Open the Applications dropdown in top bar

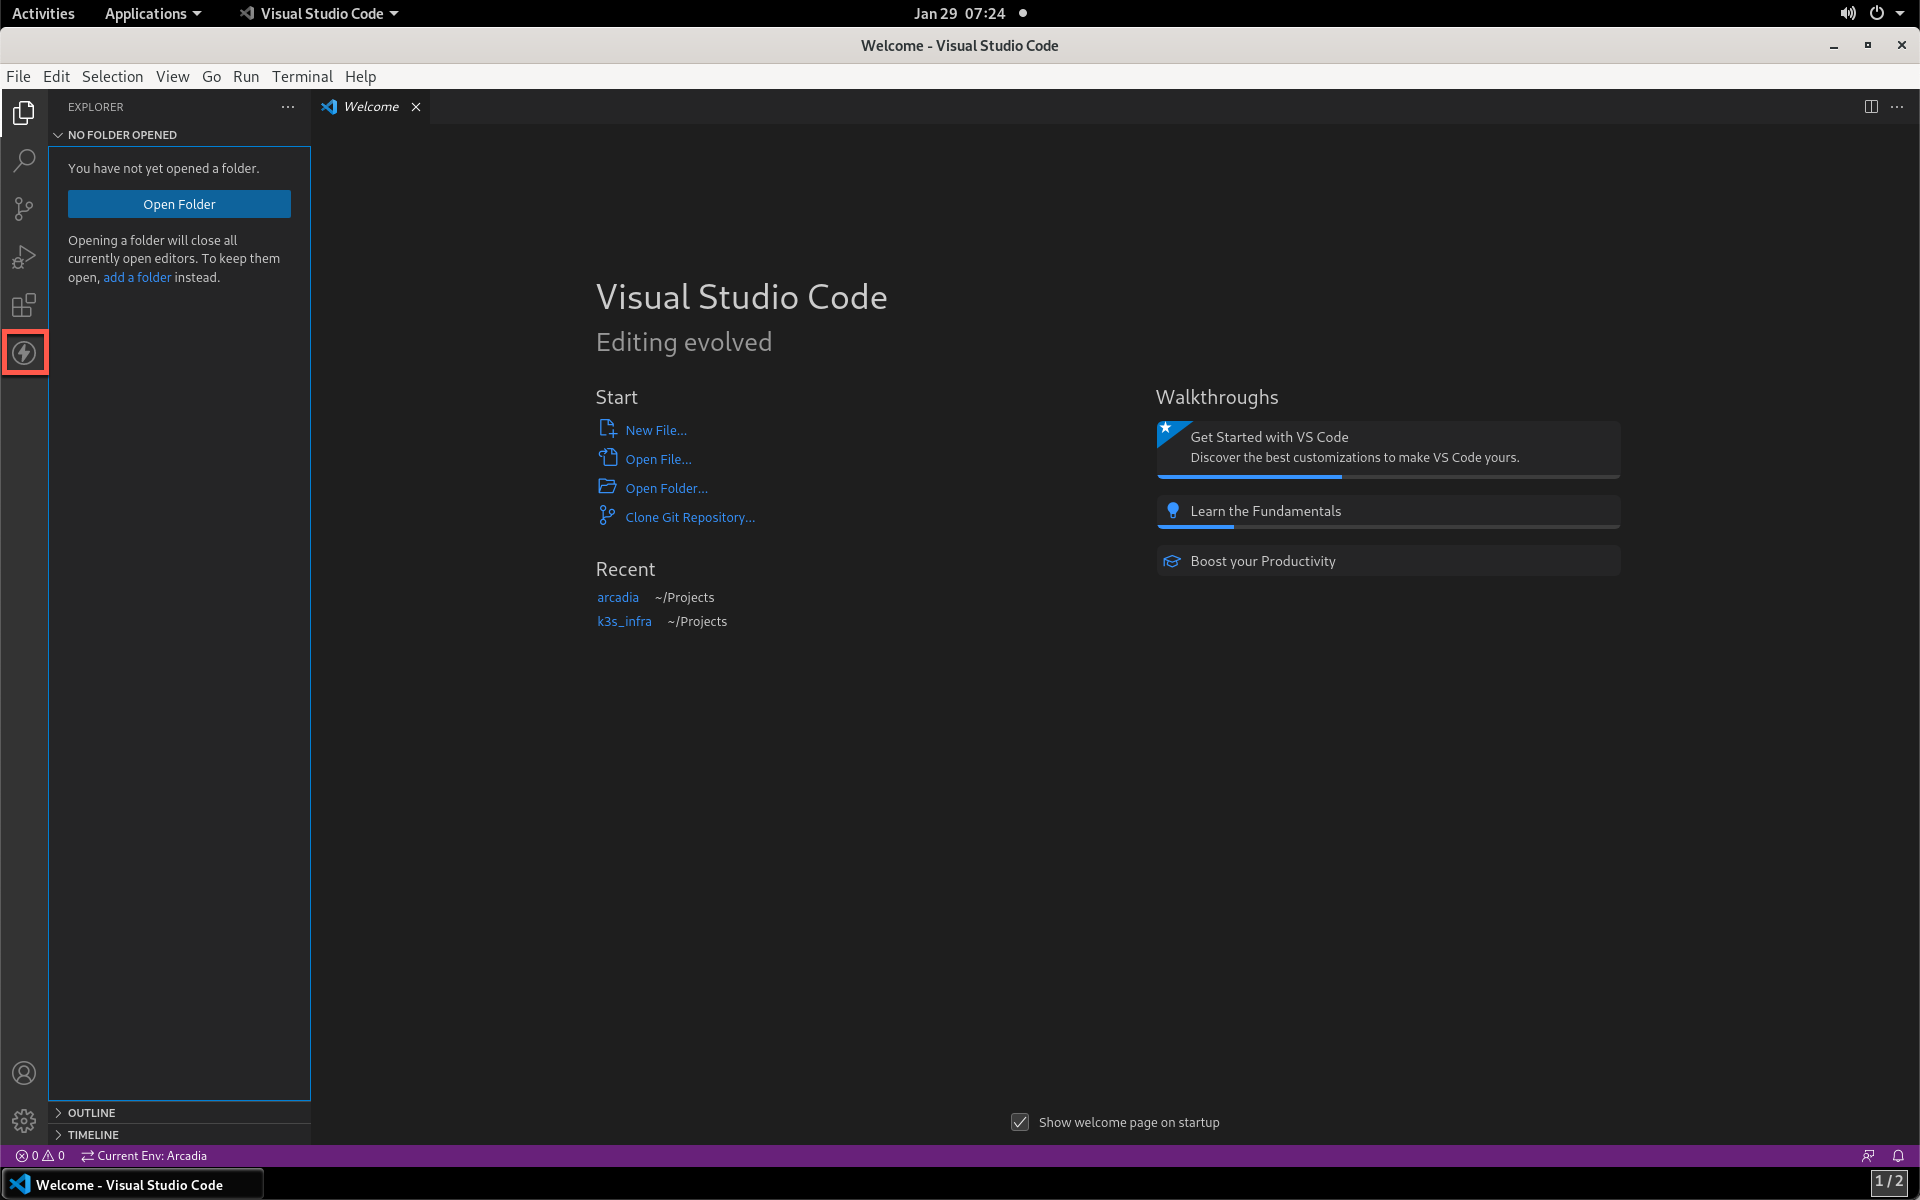153,14
